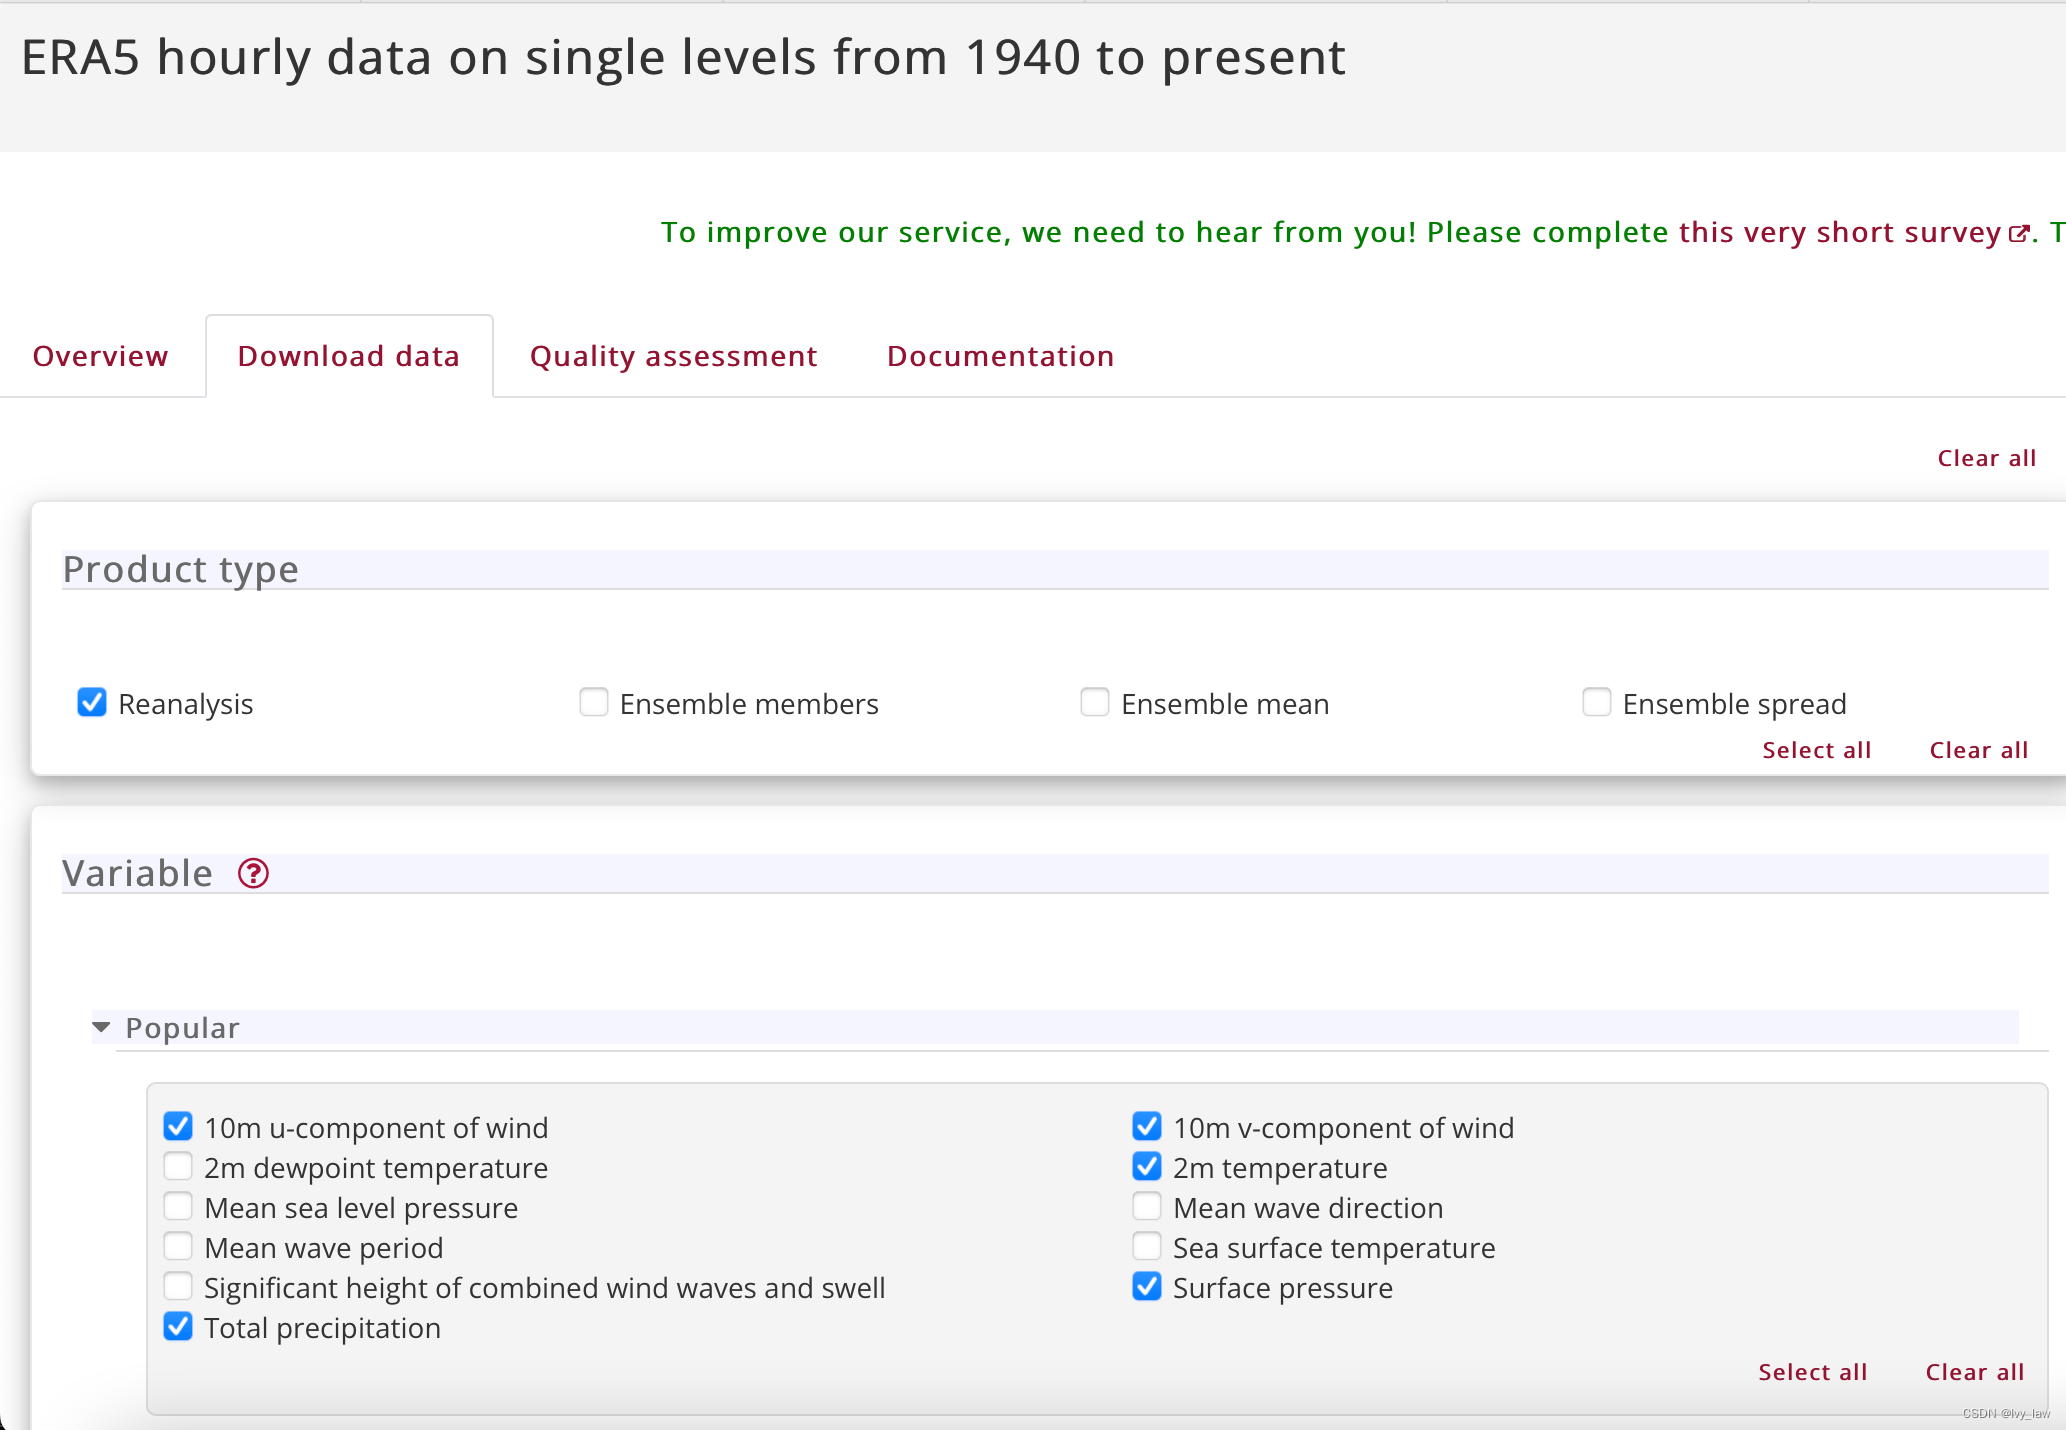Click external link icon beside survey text
Viewport: 2066px width, 1430px height.
point(2019,234)
